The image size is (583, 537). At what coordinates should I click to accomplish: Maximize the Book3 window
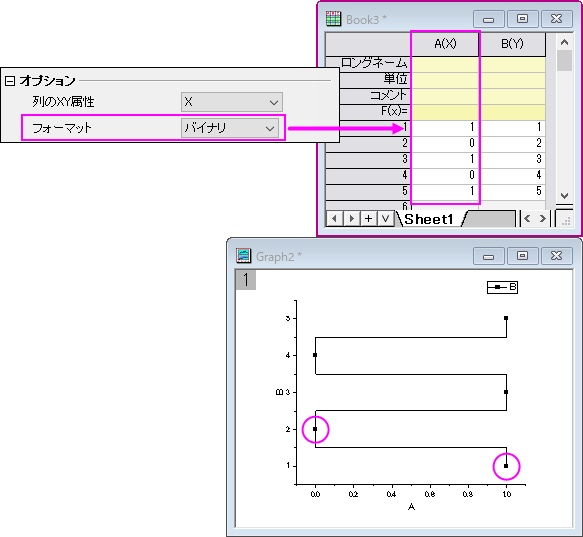click(522, 19)
